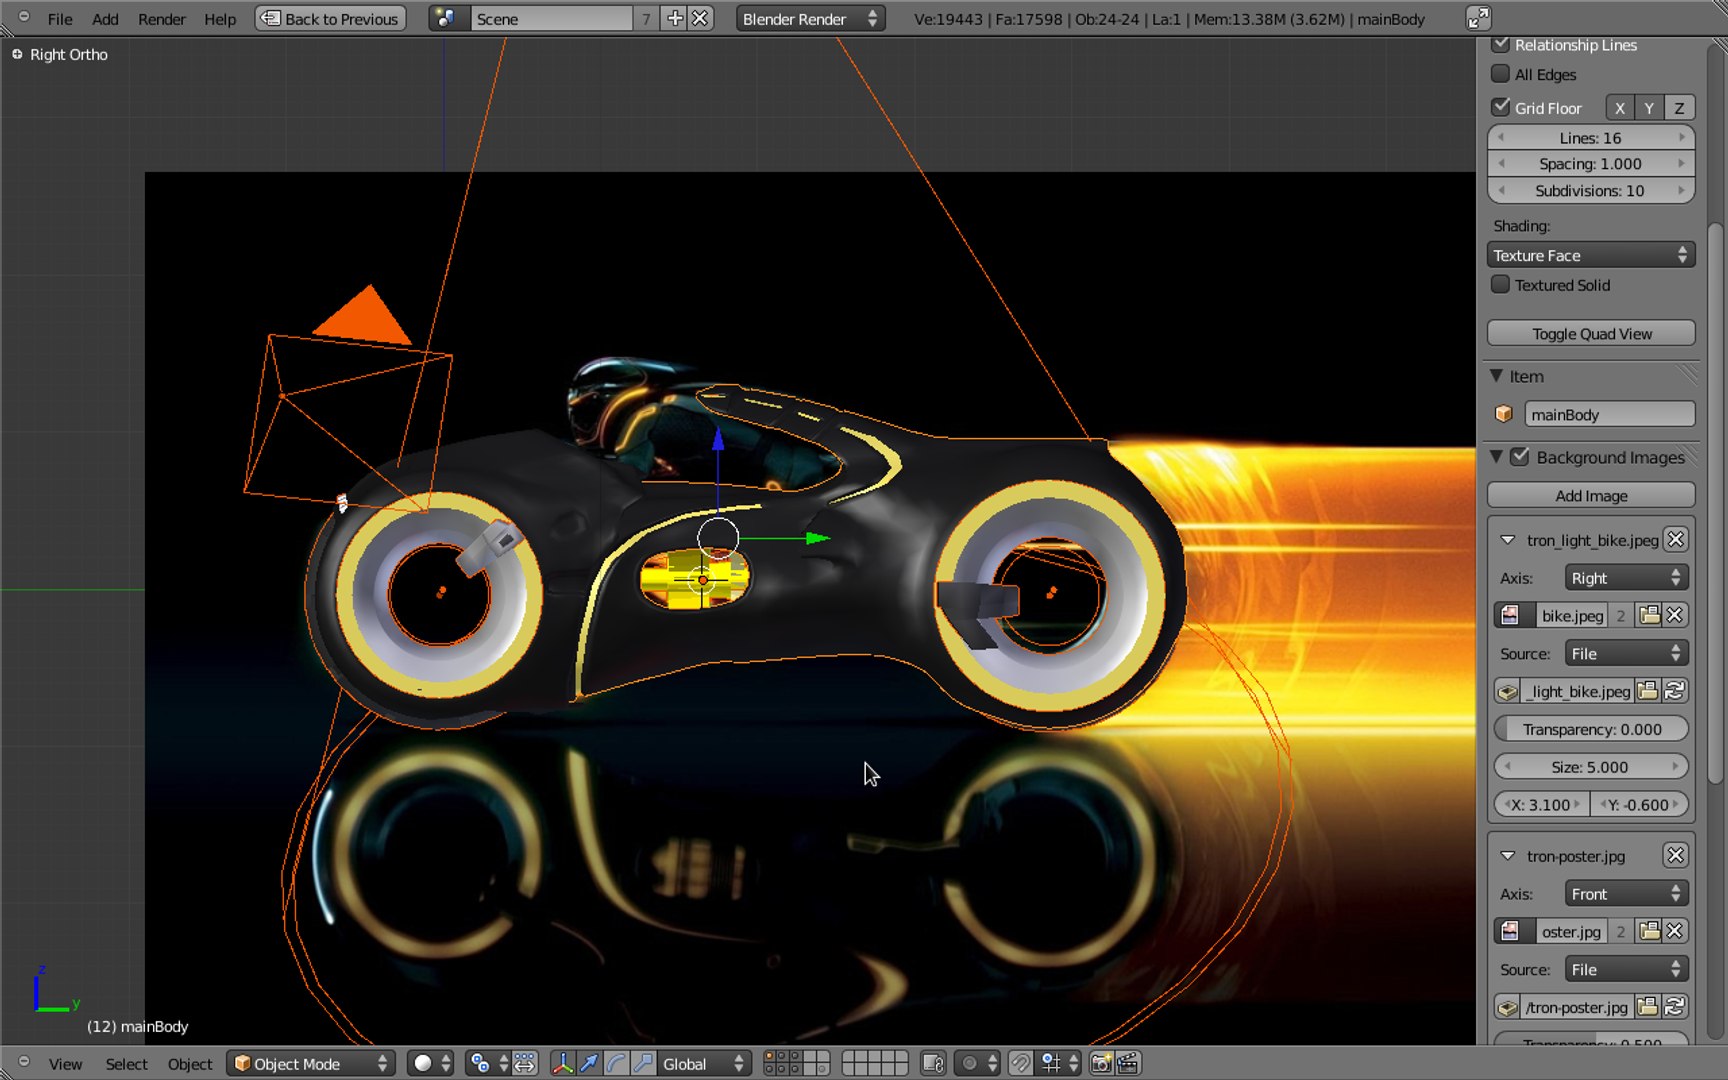Screen dimensions: 1728x1080
Task: Open the viewport View menu
Action: point(65,1064)
